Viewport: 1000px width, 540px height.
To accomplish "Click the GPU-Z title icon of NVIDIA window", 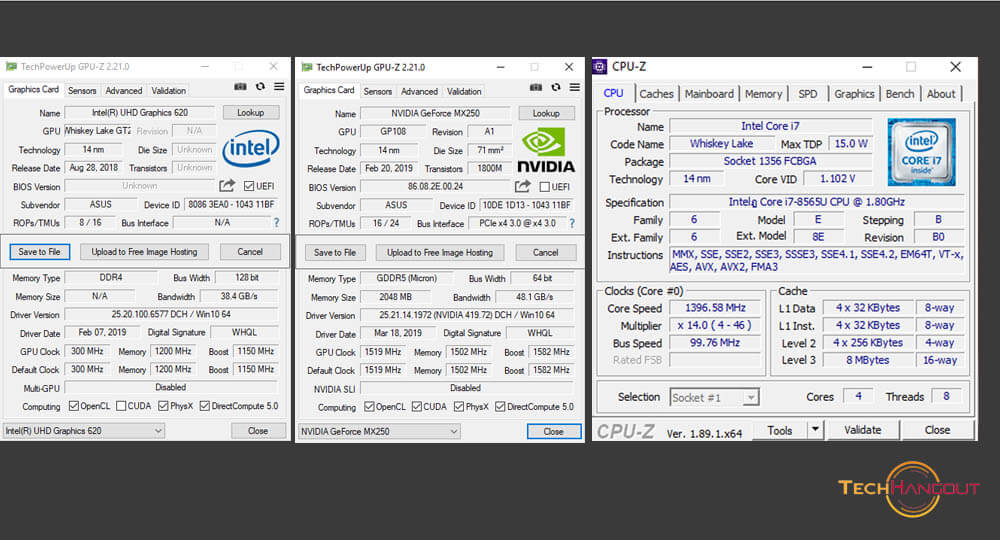I will click(307, 67).
